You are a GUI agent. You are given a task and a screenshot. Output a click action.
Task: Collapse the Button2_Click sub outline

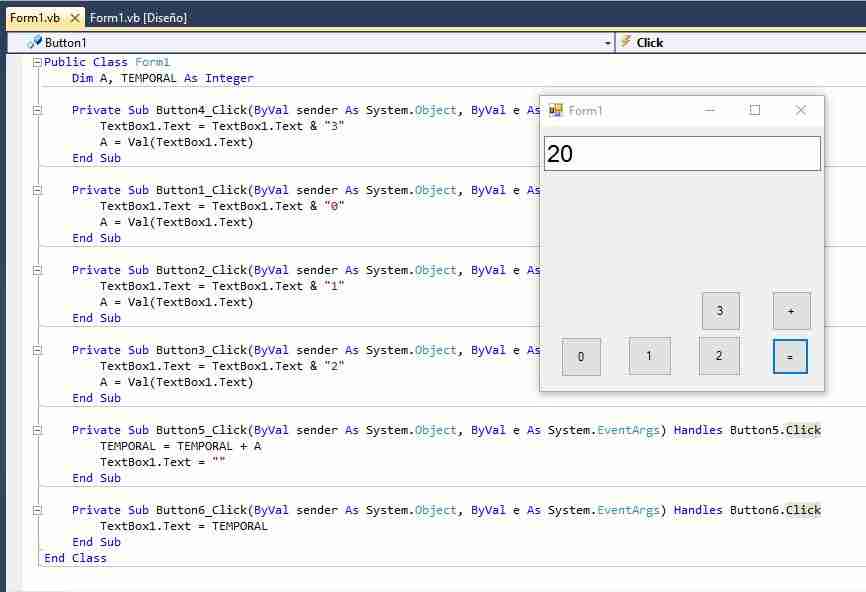coord(37,271)
